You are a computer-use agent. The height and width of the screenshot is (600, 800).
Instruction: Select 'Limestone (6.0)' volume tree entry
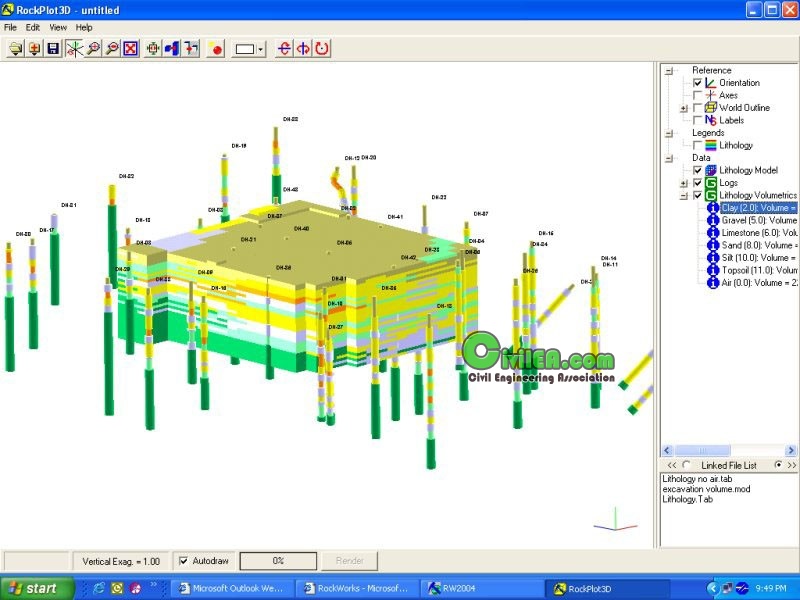point(759,233)
